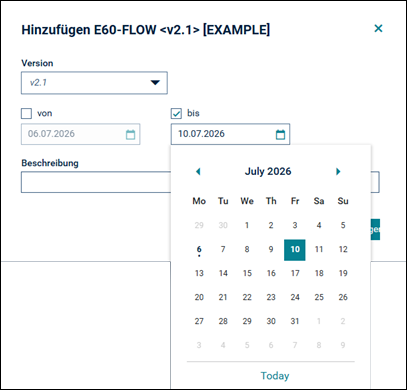
Task: Select July 23 in the calendar
Action: click(x=271, y=297)
